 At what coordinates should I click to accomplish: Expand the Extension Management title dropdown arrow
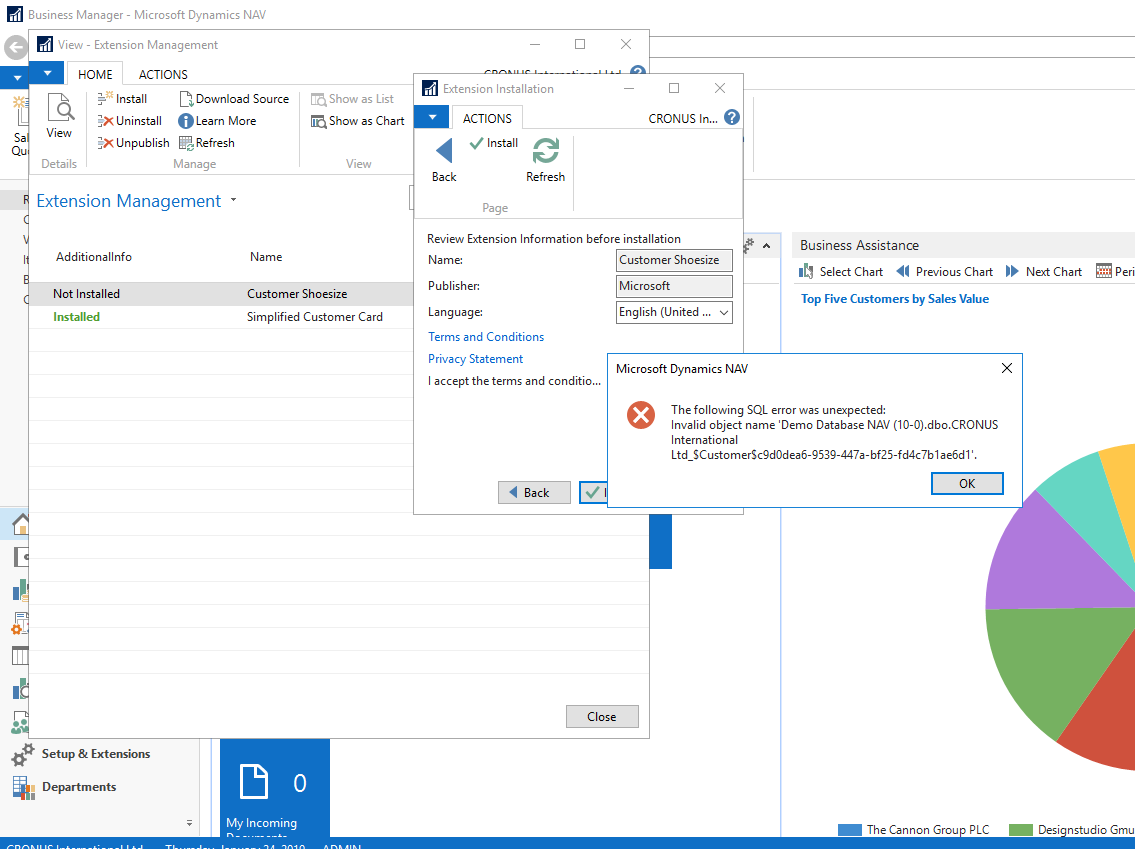[x=233, y=200]
